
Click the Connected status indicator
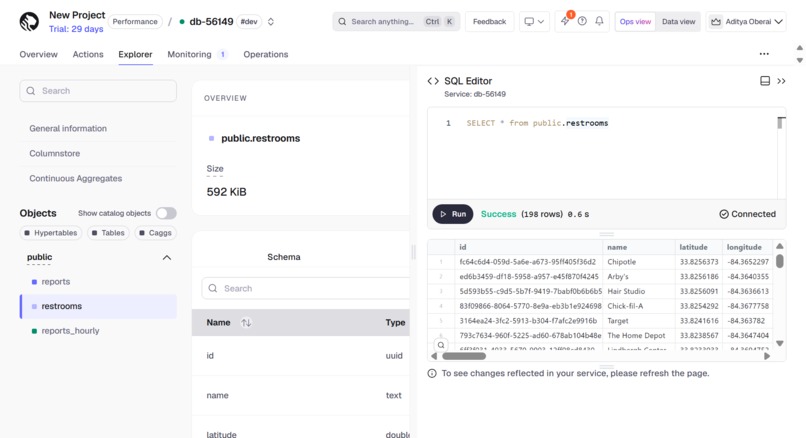(747, 214)
